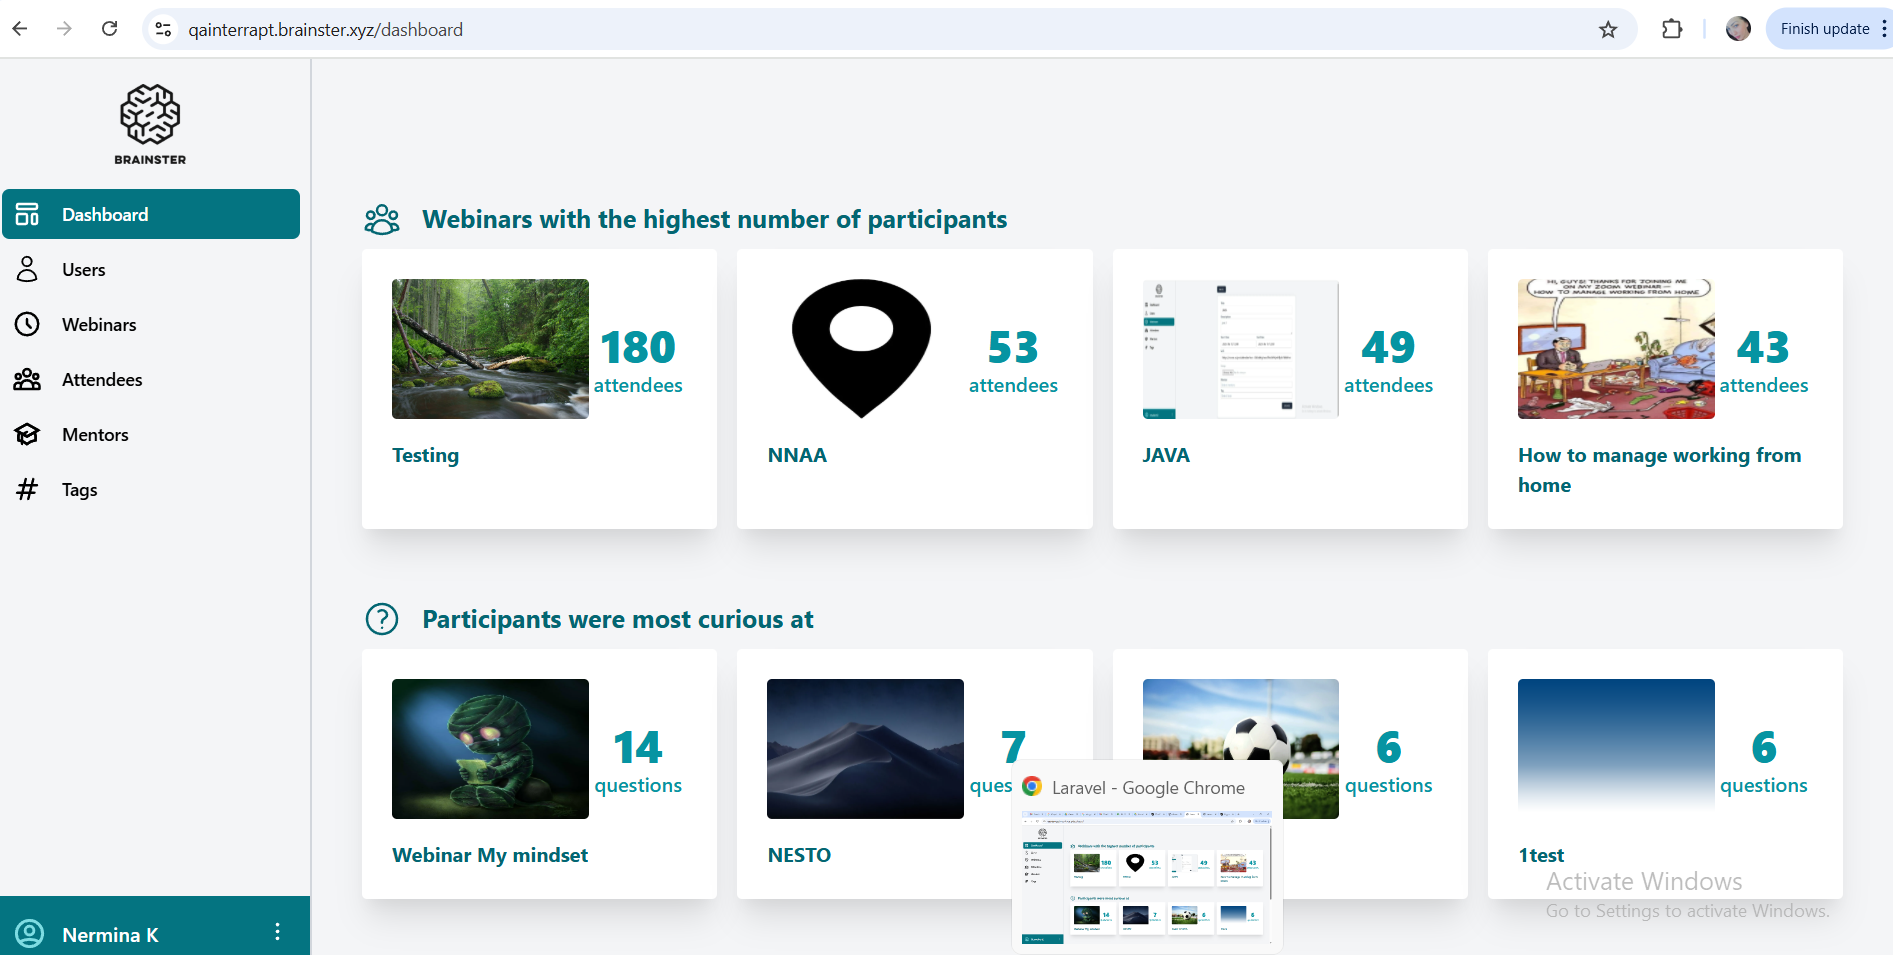Open the Webinar My mindset title
This screenshot has height=955, width=1893.
(489, 855)
